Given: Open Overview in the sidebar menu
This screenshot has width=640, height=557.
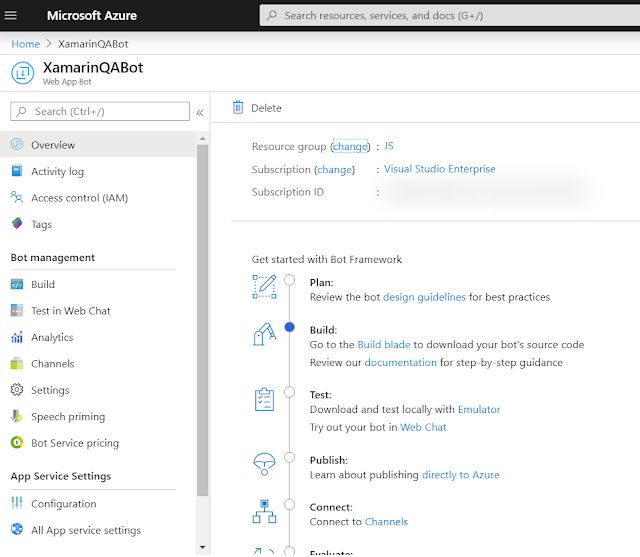Looking at the screenshot, I should coord(98,144).
